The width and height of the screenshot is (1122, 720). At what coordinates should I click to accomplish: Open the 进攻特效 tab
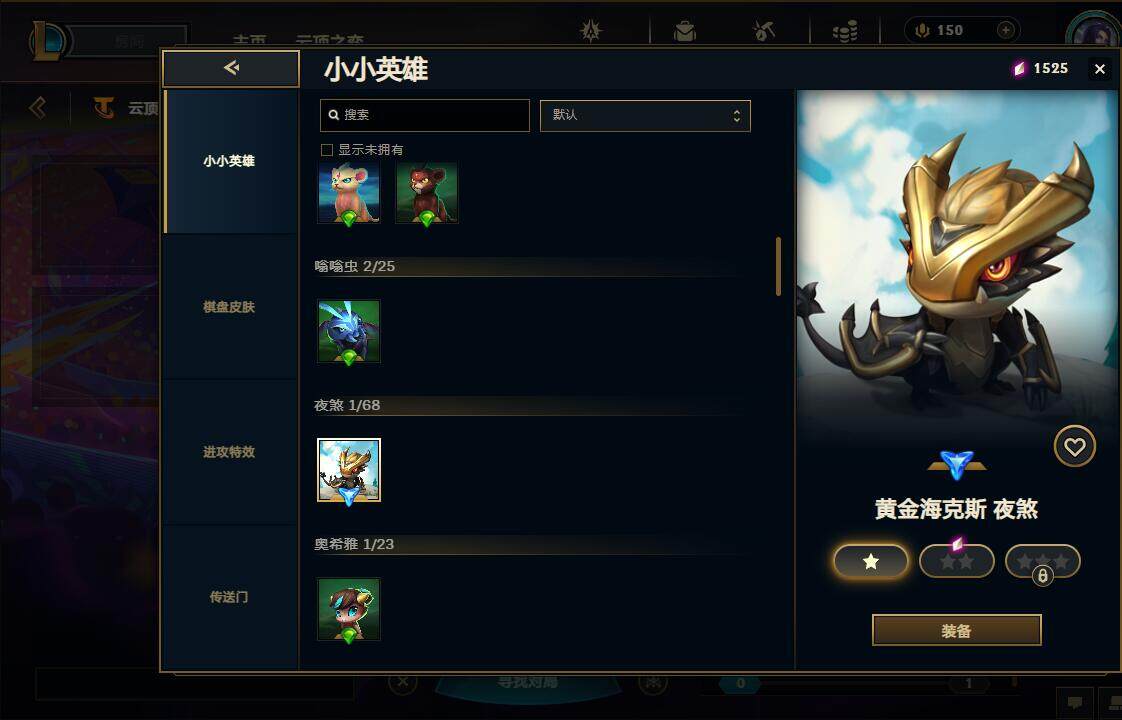pyautogui.click(x=229, y=452)
